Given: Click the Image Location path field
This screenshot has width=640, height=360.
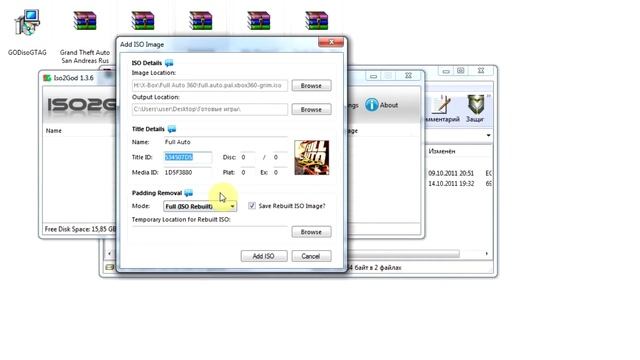Looking at the screenshot, I should [x=210, y=86].
